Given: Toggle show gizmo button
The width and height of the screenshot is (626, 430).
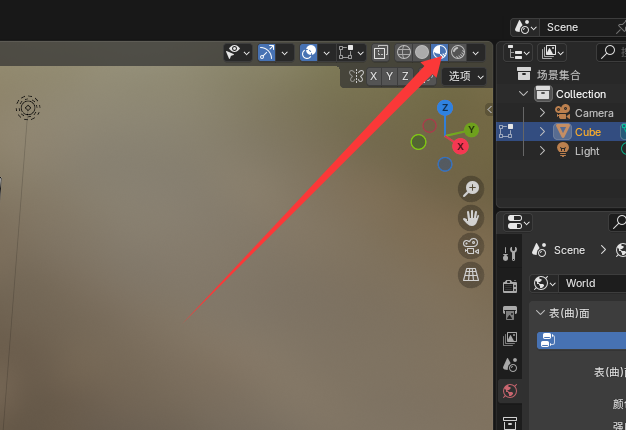Looking at the screenshot, I should click(x=267, y=52).
